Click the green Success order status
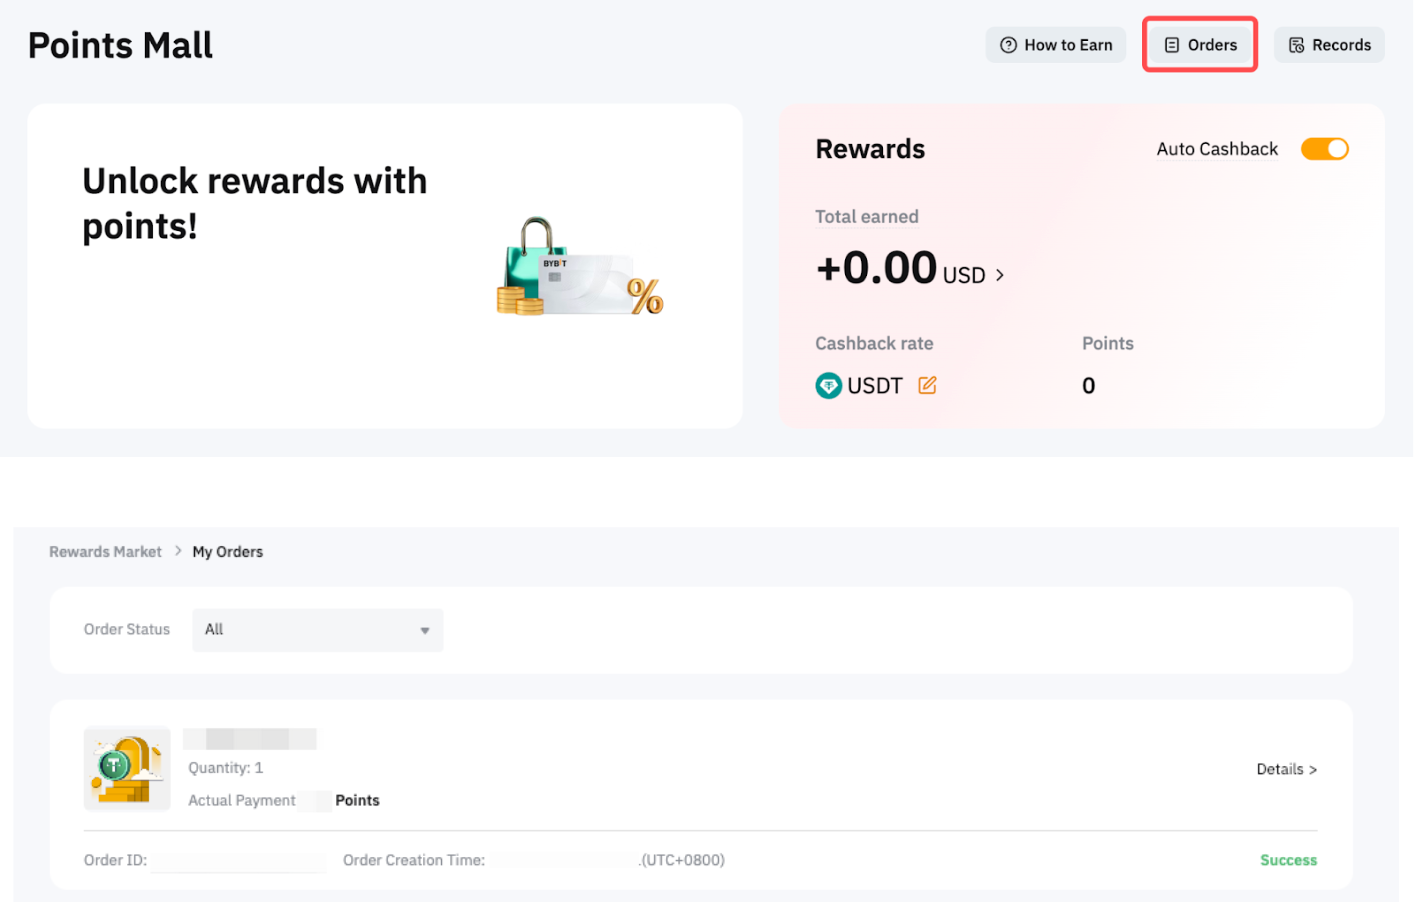This screenshot has width=1414, height=914. pos(1288,860)
